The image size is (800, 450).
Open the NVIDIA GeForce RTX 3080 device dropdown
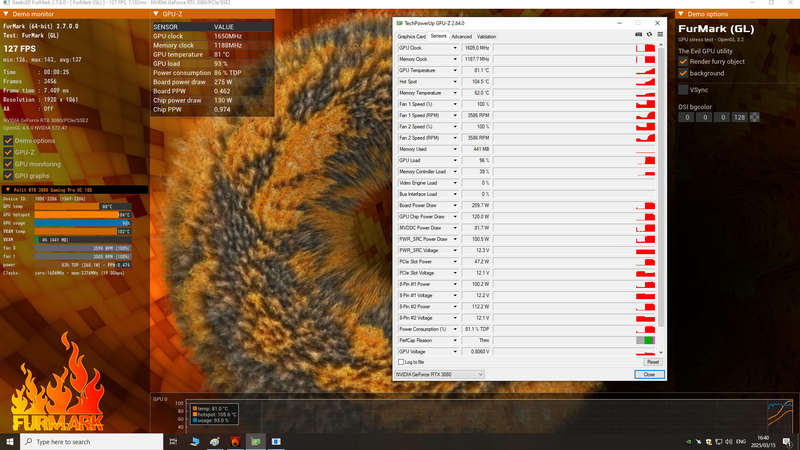tap(439, 374)
